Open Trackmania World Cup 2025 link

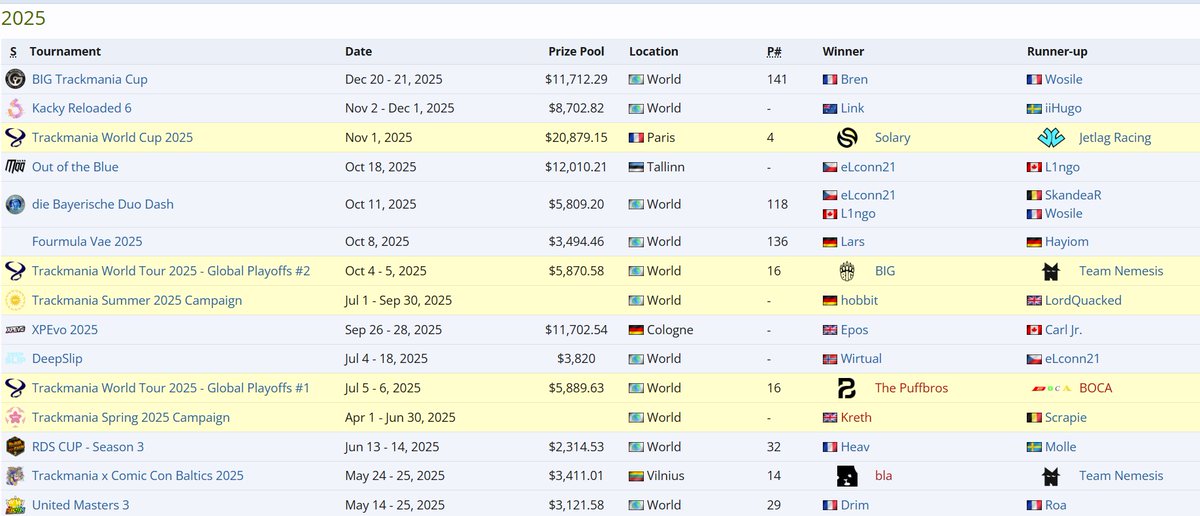tap(112, 137)
